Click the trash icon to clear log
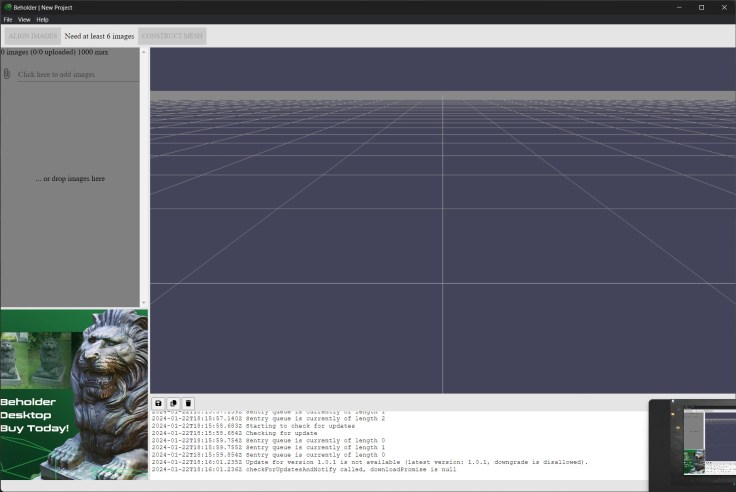 [188, 403]
